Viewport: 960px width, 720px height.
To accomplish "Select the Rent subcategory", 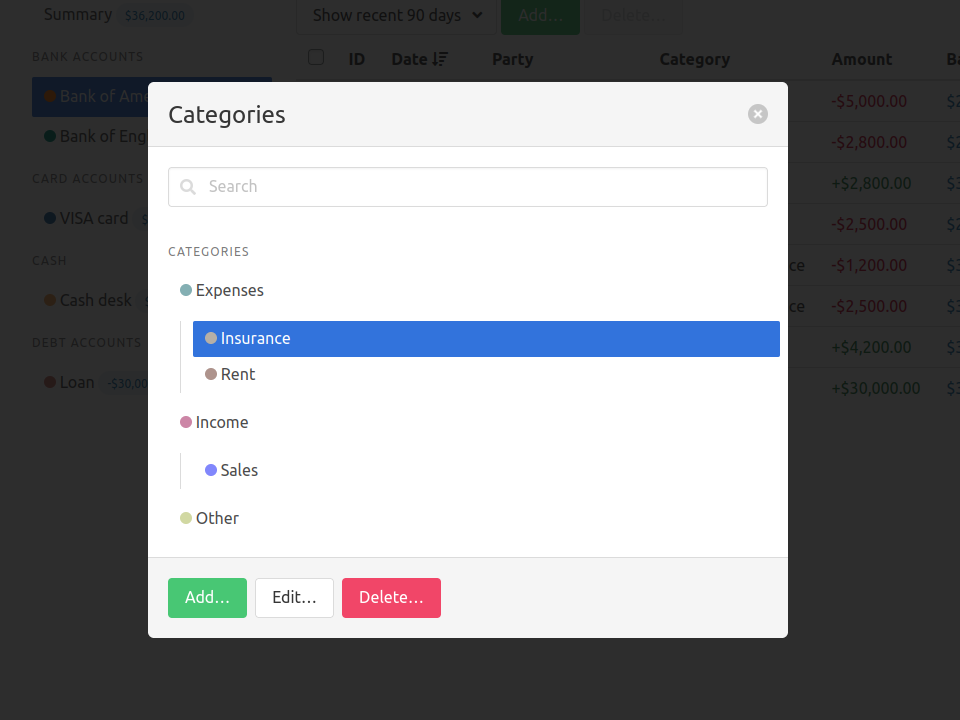I will click(238, 375).
